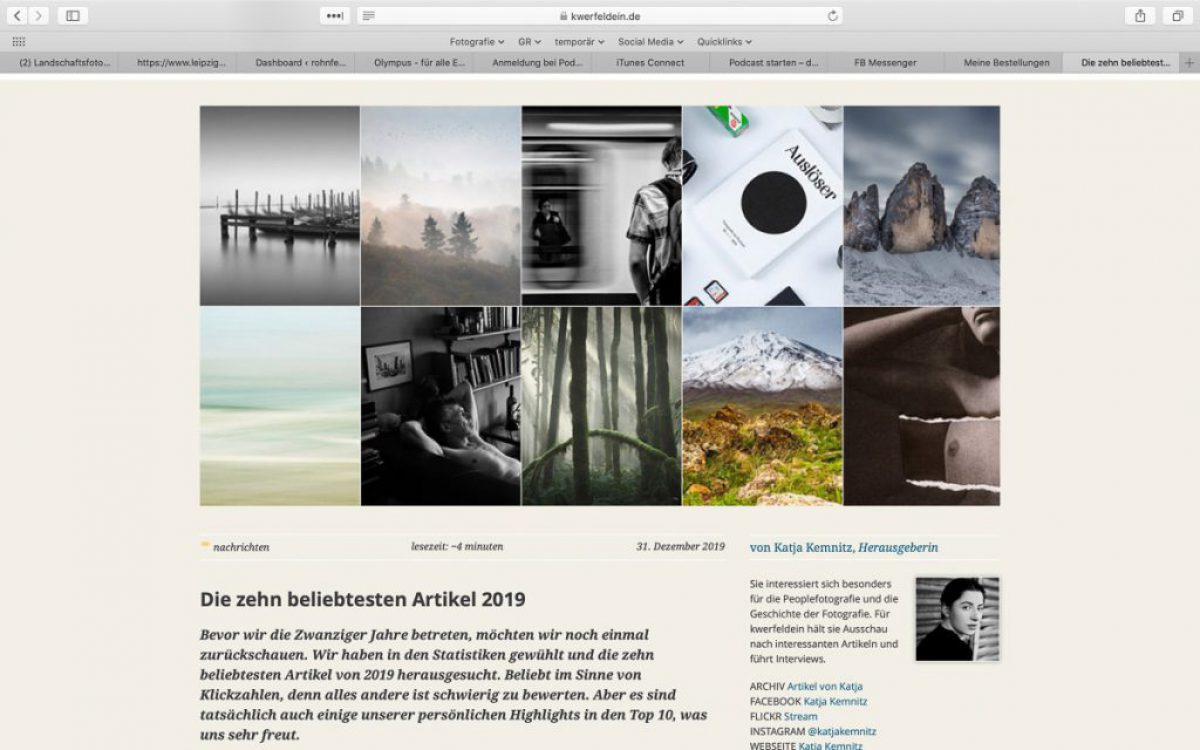1200x750 pixels.
Task: Switch to the iTunes Connect tab
Action: point(650,63)
